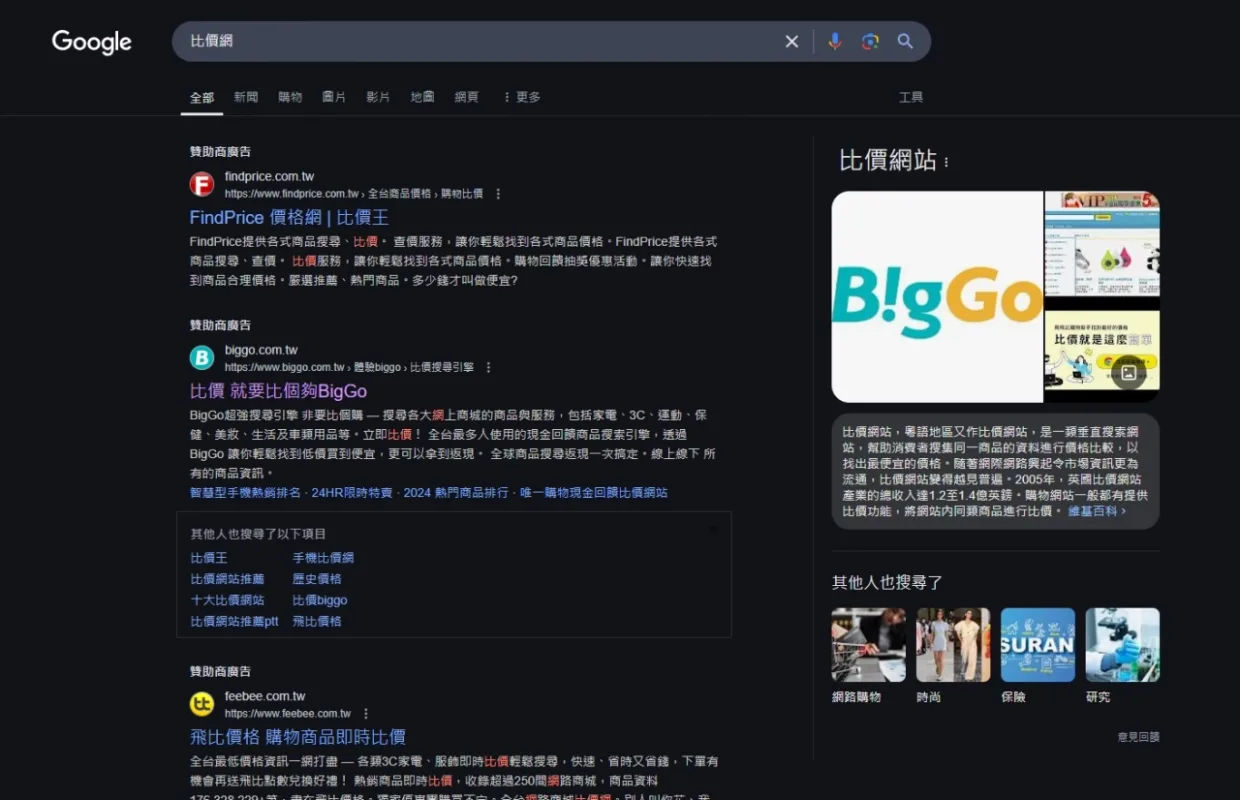
Task: Click the feebee.com.tw yellow favicon
Action: [202, 704]
